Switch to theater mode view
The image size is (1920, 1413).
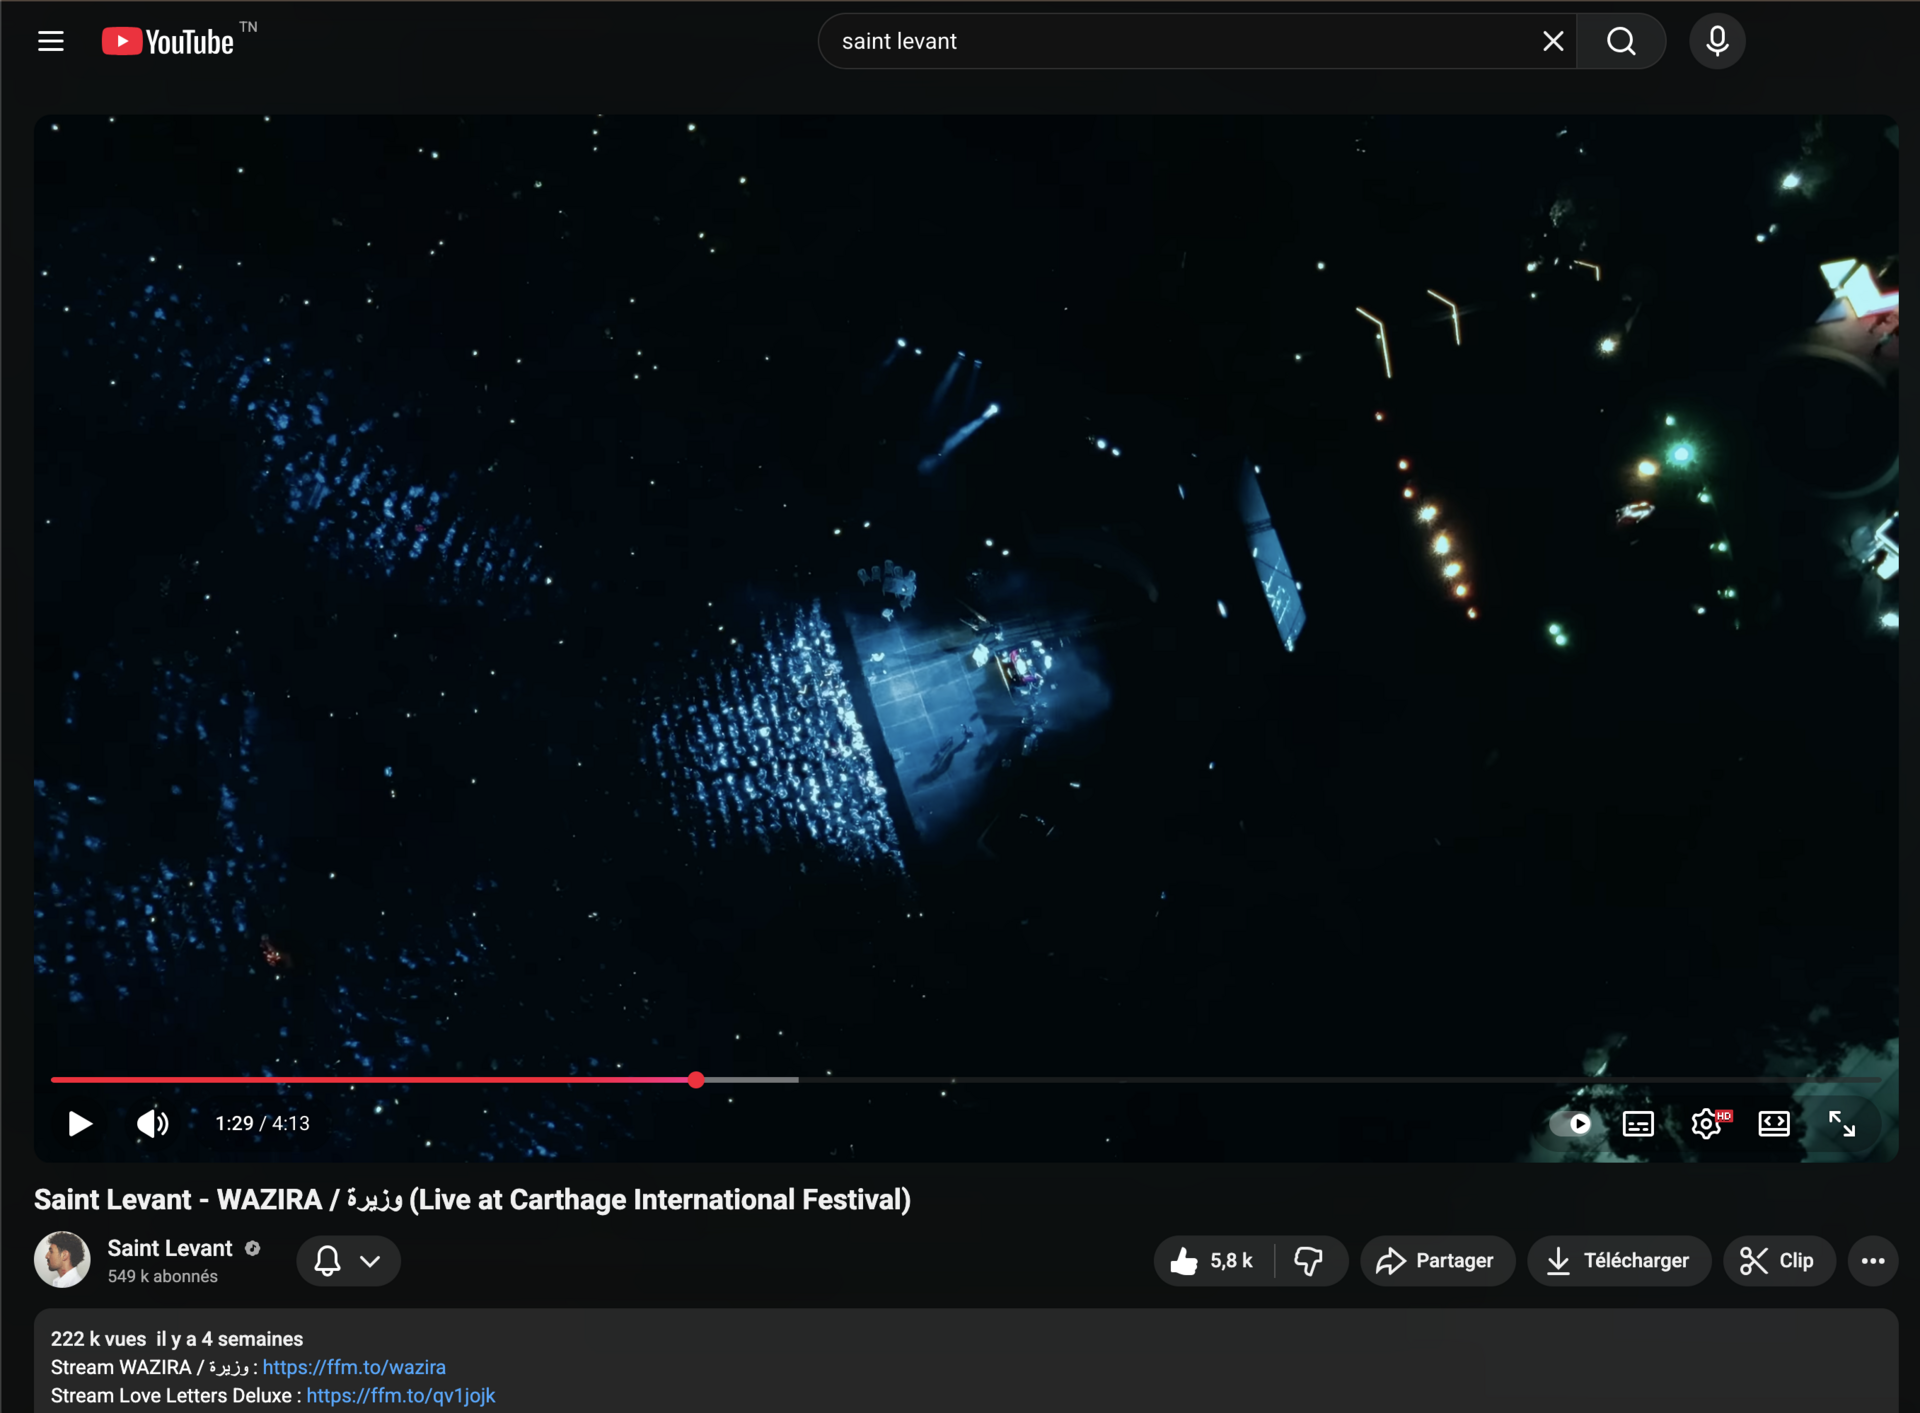pyautogui.click(x=1773, y=1123)
